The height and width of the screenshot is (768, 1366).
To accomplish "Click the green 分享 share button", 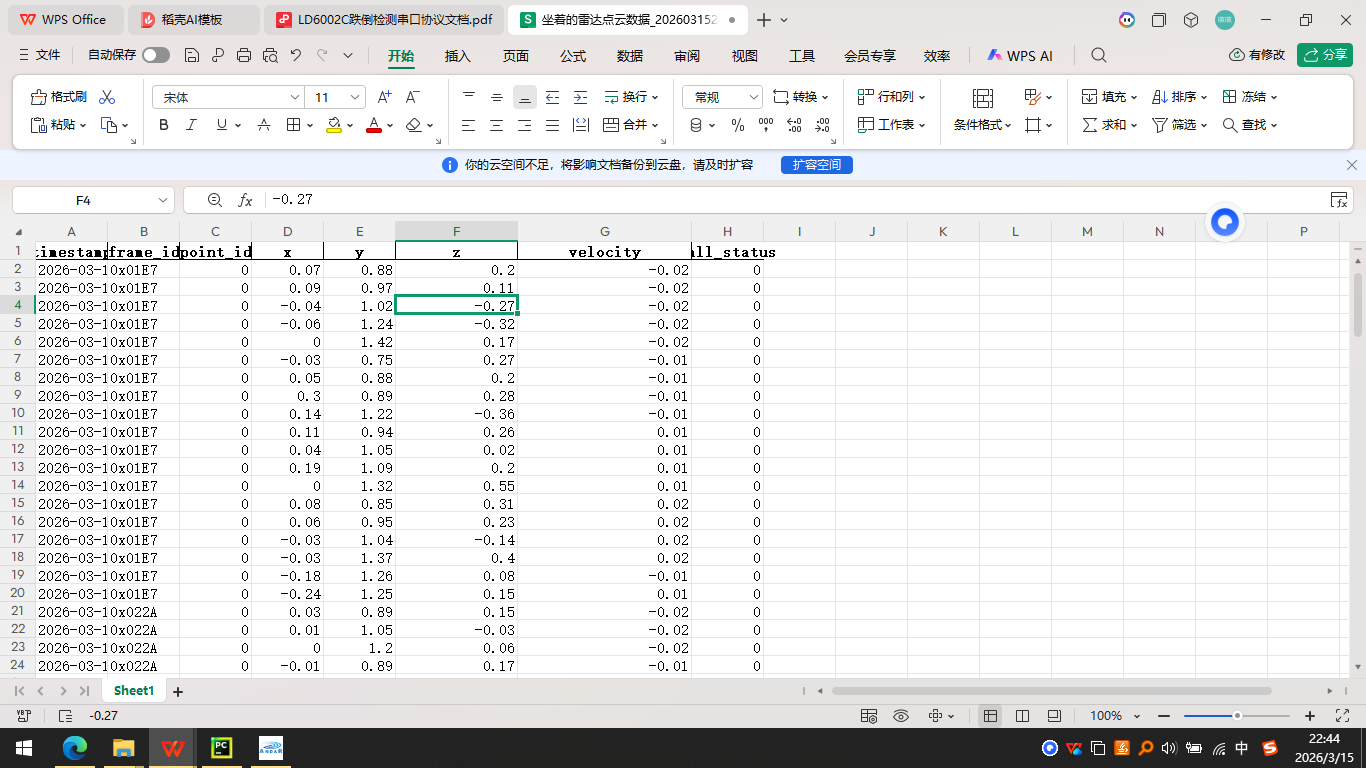I will click(x=1324, y=55).
